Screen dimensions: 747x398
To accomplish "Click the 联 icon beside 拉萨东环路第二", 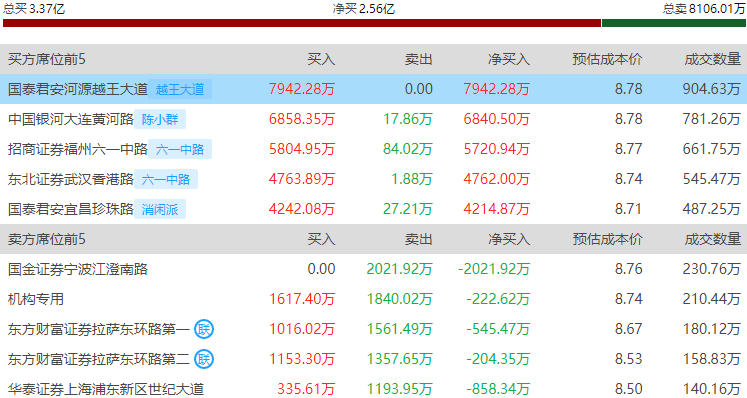I will click(204, 359).
